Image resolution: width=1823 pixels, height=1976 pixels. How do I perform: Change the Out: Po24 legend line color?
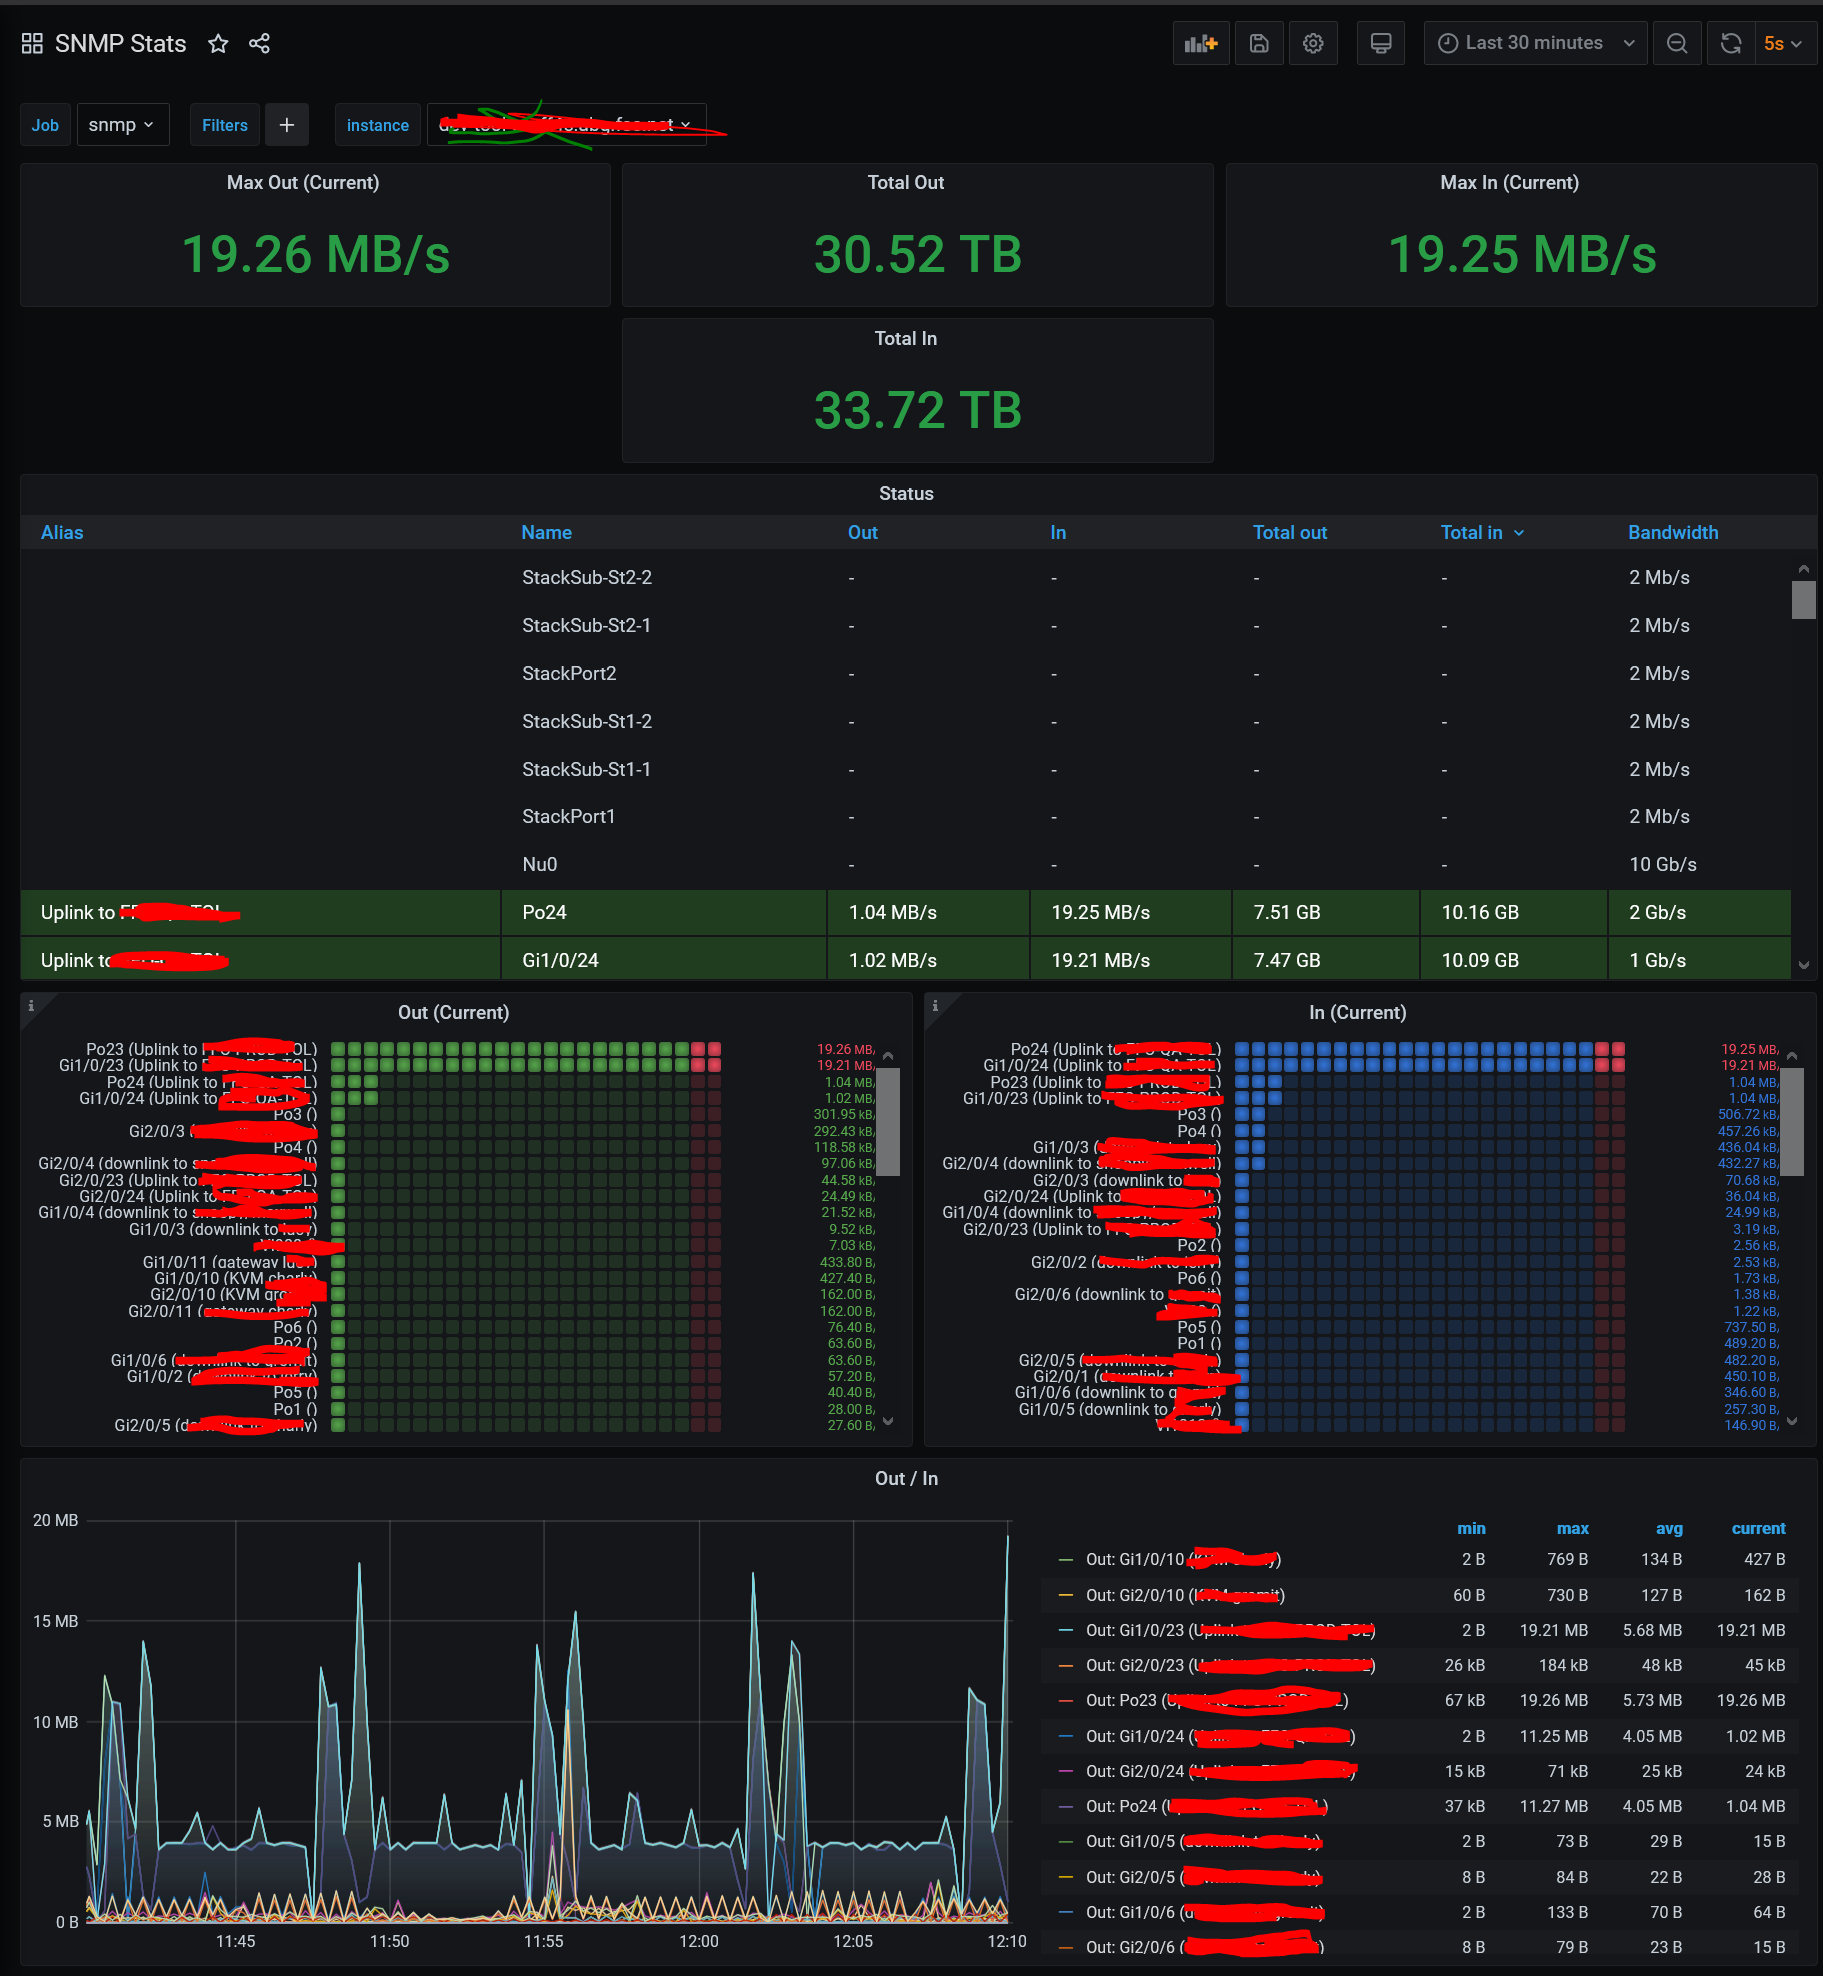click(x=1066, y=1806)
